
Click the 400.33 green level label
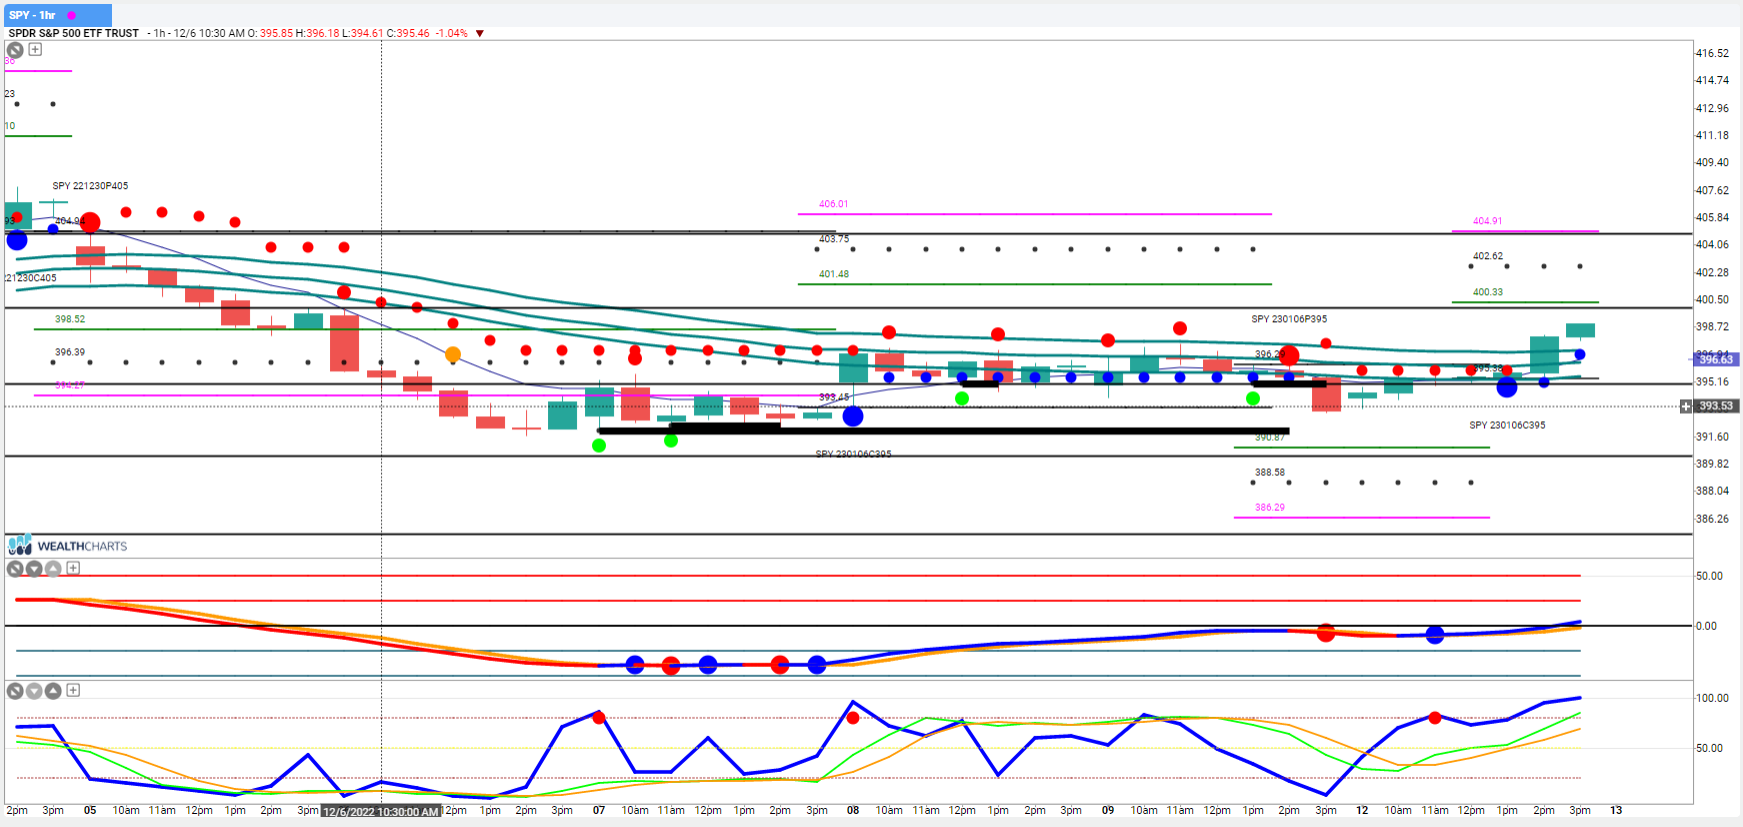pyautogui.click(x=1487, y=292)
